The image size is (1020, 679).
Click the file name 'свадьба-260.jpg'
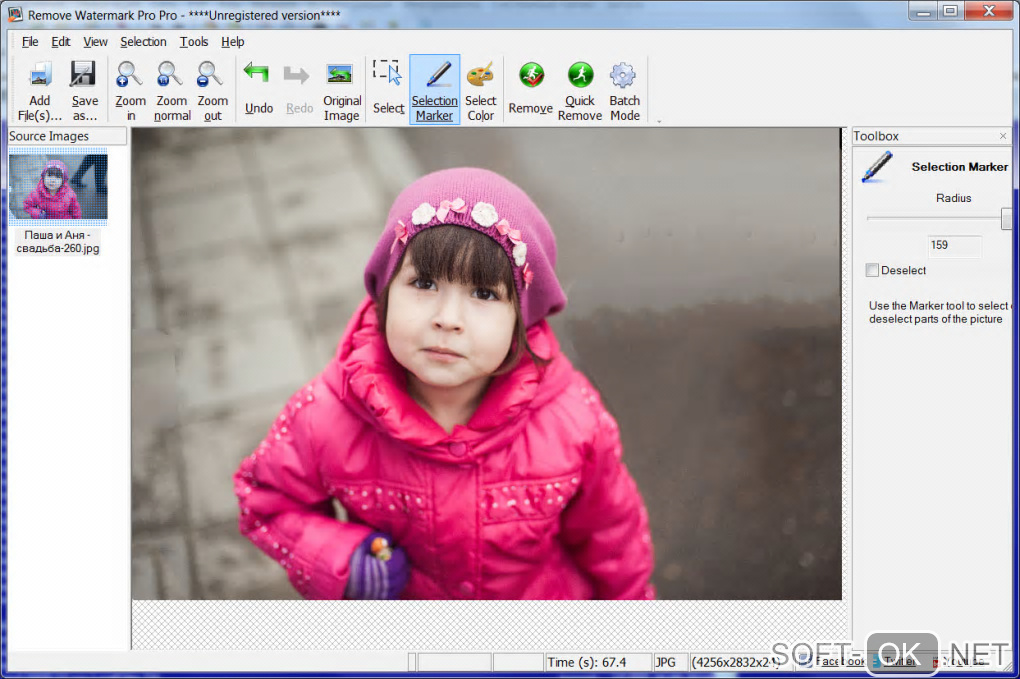58,248
